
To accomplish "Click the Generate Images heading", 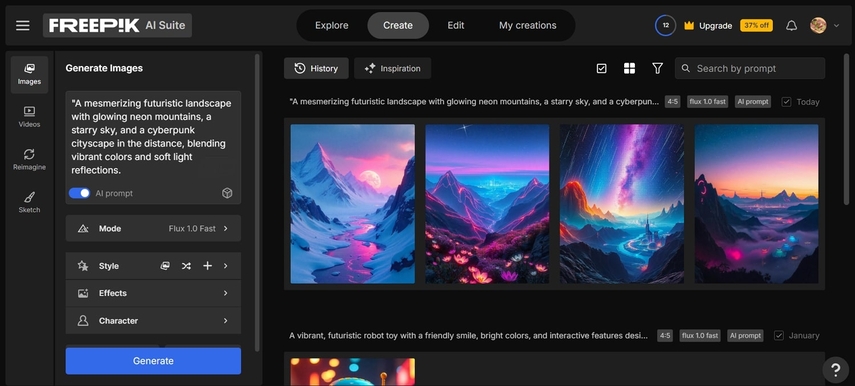I will tap(104, 68).
